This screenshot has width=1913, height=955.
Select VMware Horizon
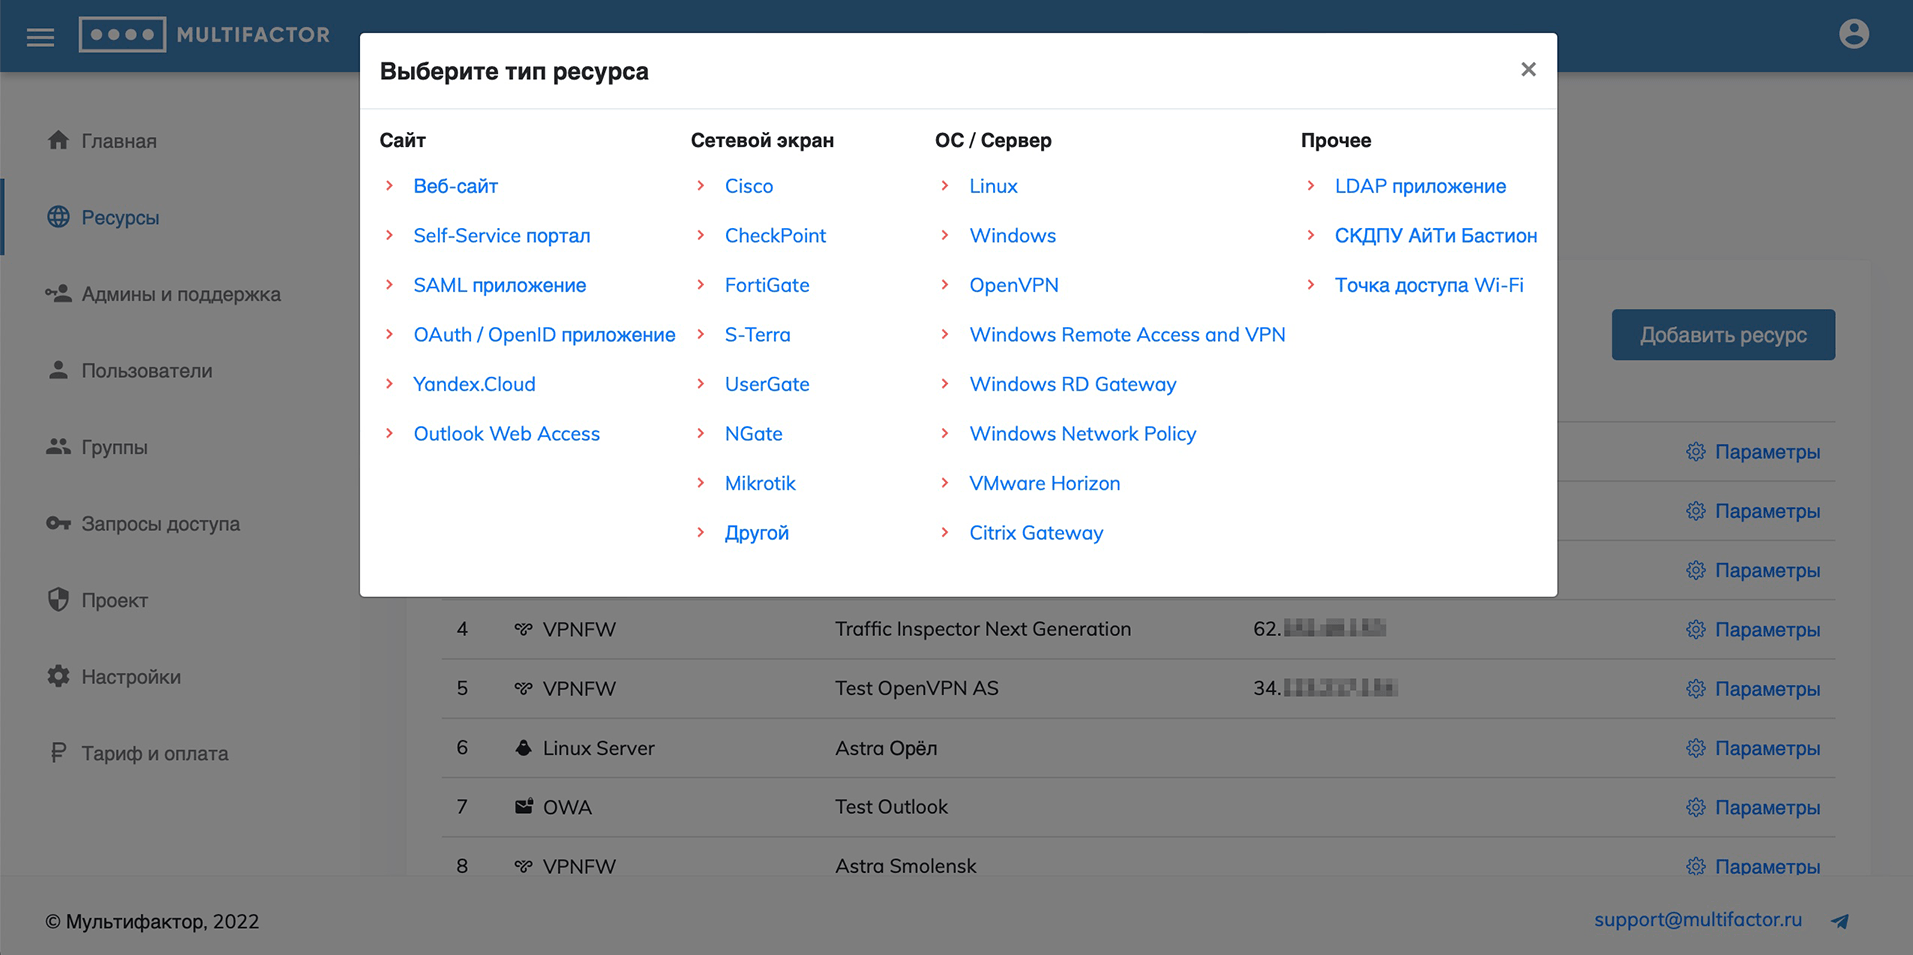pyautogui.click(x=1044, y=483)
